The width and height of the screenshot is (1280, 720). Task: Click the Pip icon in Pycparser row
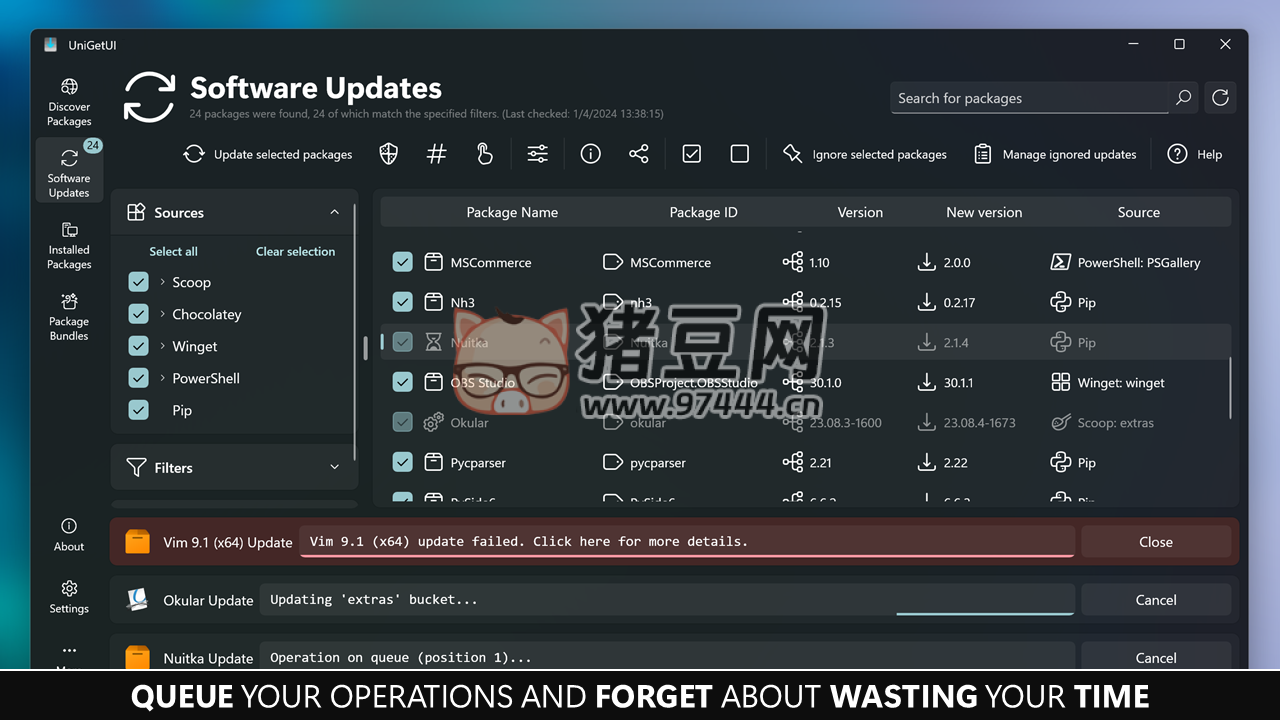coord(1061,462)
